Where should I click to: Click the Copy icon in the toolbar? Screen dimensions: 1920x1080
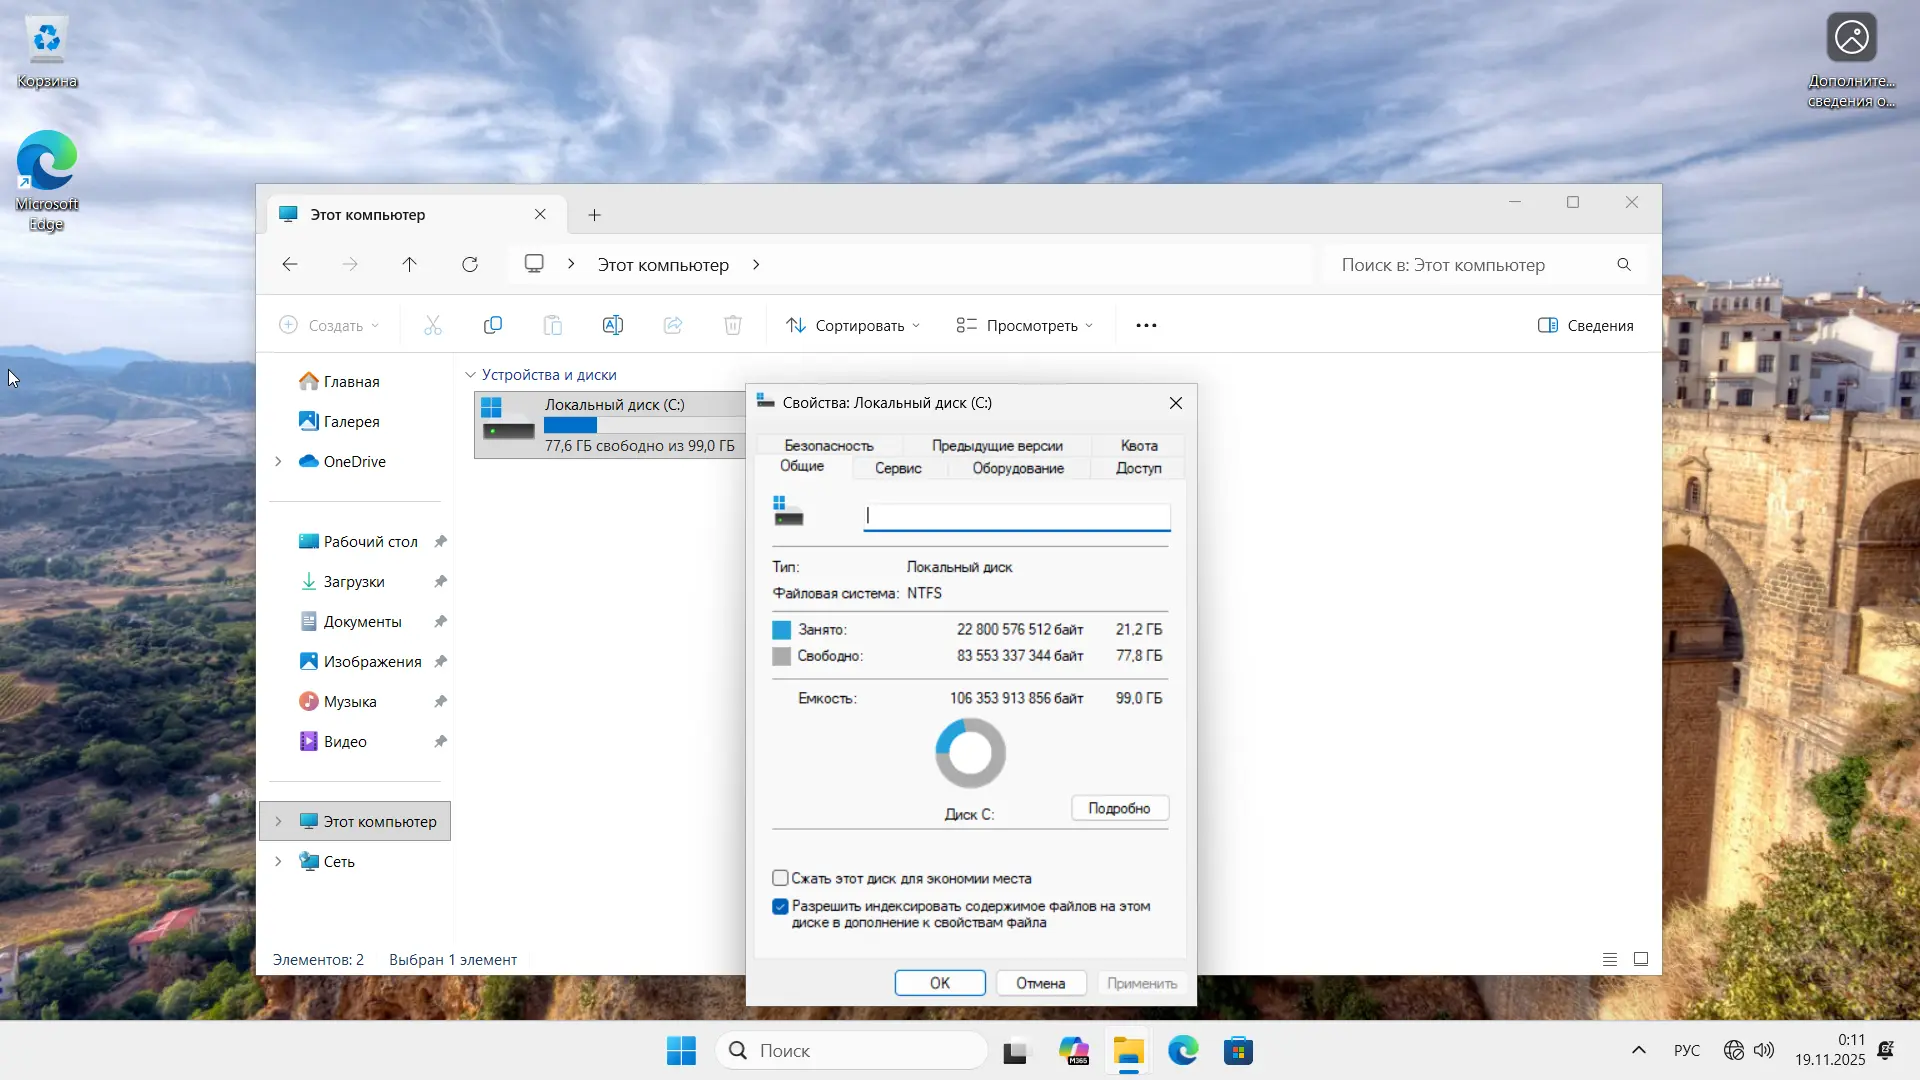(493, 325)
